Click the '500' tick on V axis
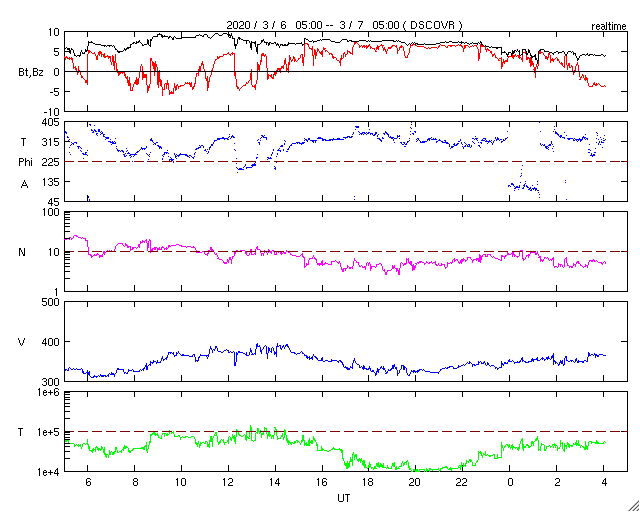The height and width of the screenshot is (512, 640). pyautogui.click(x=52, y=302)
